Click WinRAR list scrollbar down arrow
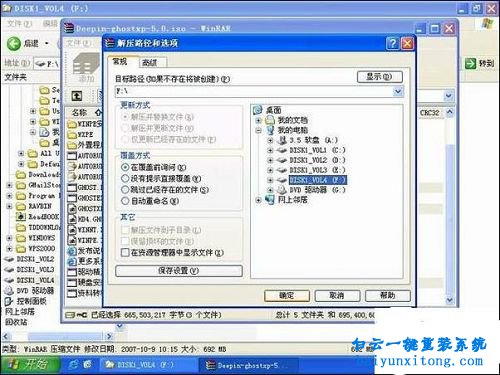This screenshot has height=375, width=500. (x=450, y=300)
